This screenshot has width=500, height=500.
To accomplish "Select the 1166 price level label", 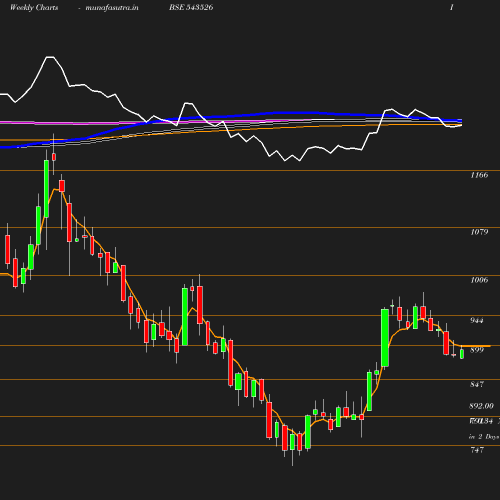I will [479, 175].
